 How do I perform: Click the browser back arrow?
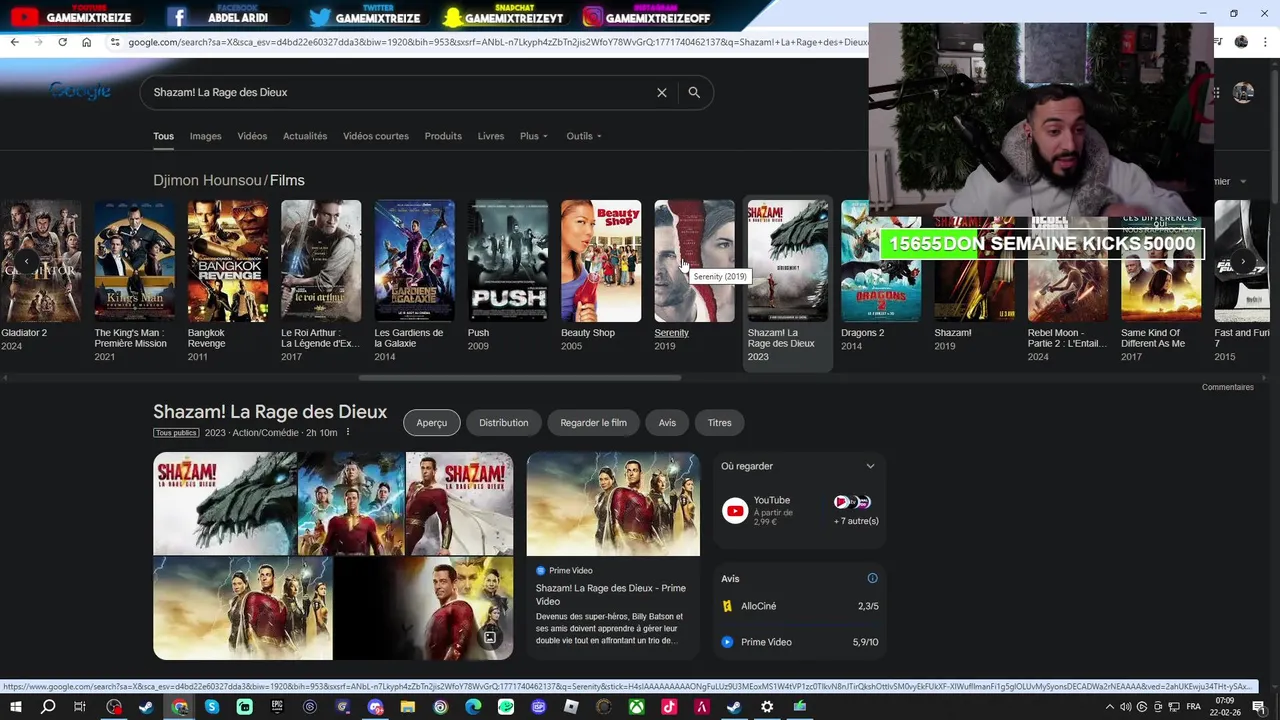(14, 42)
